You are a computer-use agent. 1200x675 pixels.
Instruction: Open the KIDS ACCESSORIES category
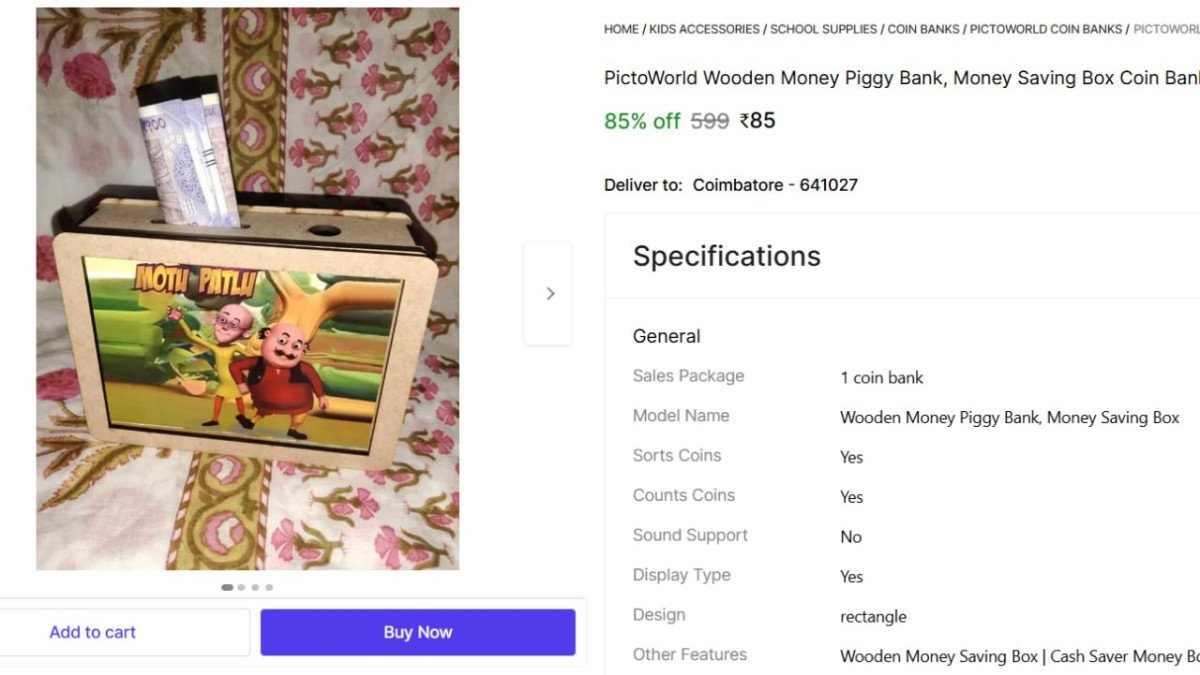point(703,29)
